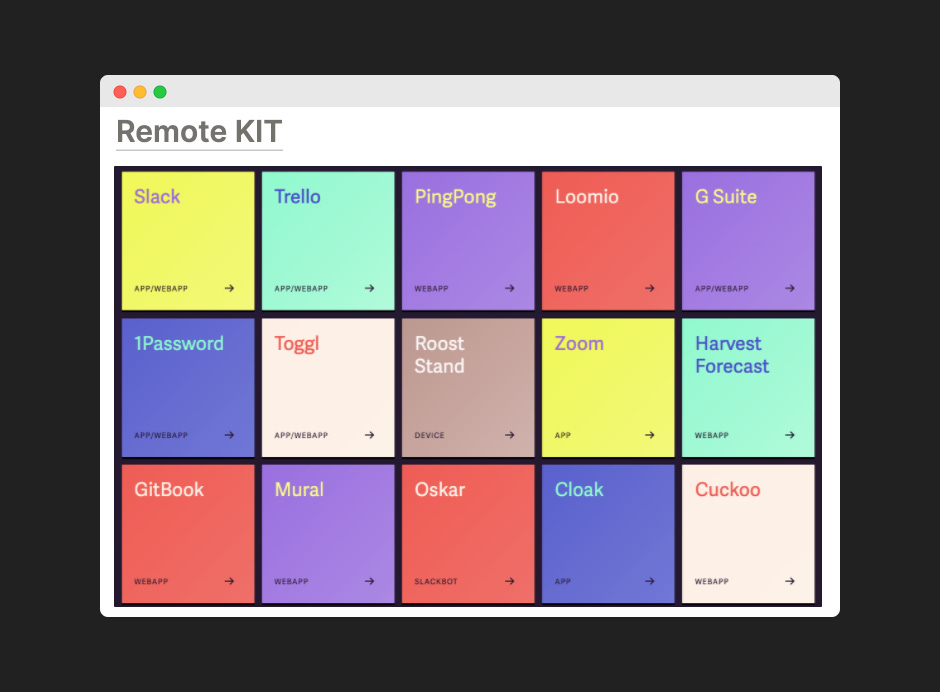Open the Roost Stand card title
Image resolution: width=940 pixels, height=692 pixels.
click(x=439, y=355)
